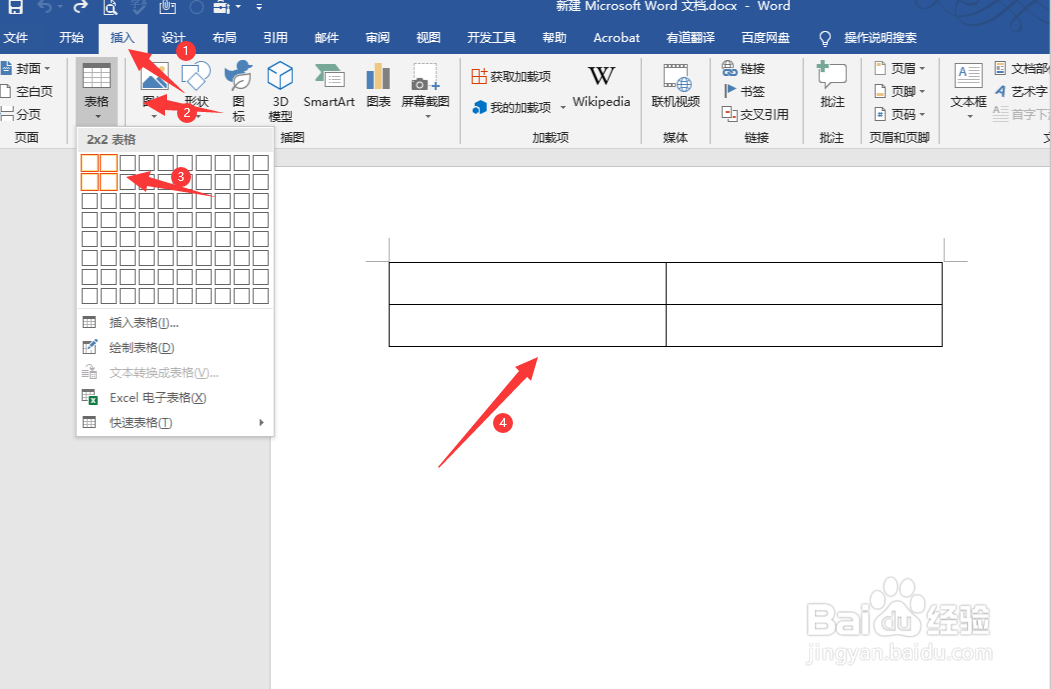Click the 交叉引用 cross-reference icon
This screenshot has height=689, width=1051.
coord(748,112)
